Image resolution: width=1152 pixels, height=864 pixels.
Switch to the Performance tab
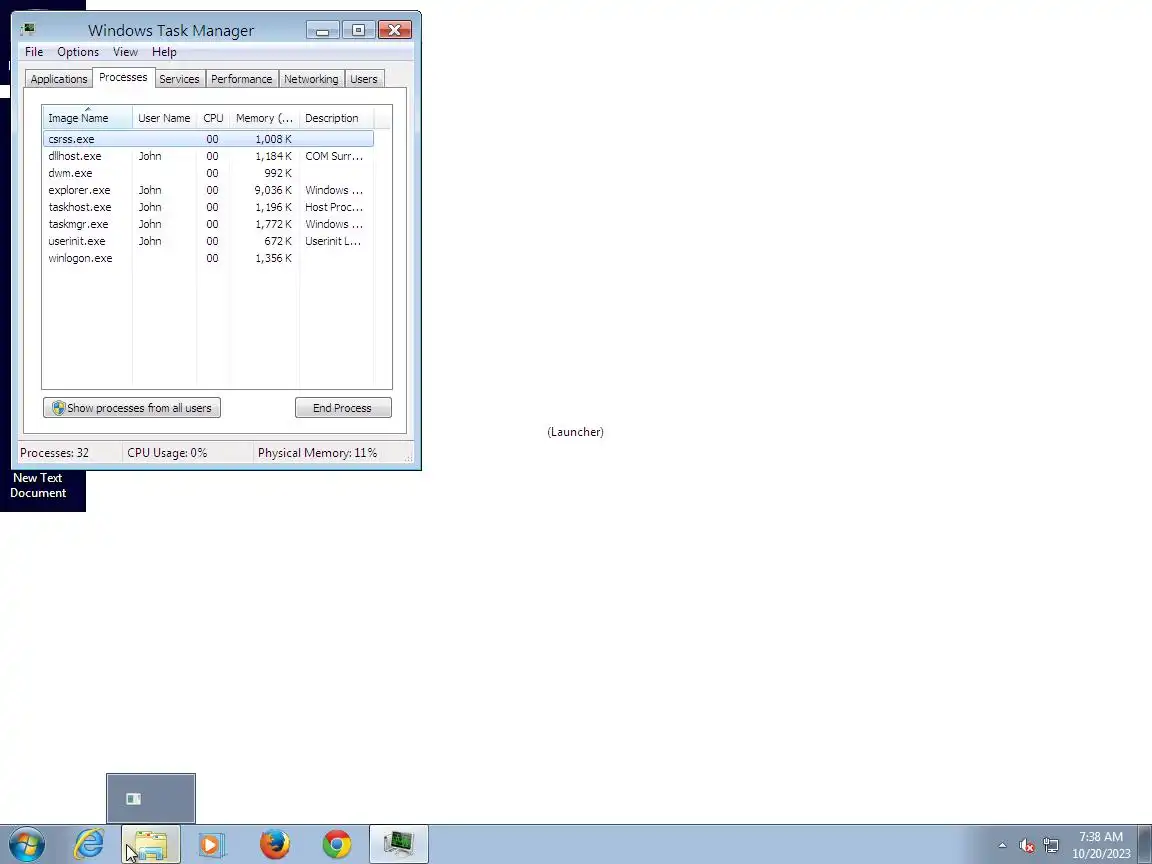(241, 79)
